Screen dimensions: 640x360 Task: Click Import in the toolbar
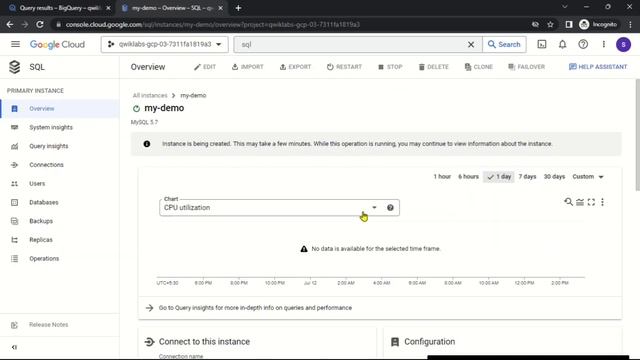[248, 67]
